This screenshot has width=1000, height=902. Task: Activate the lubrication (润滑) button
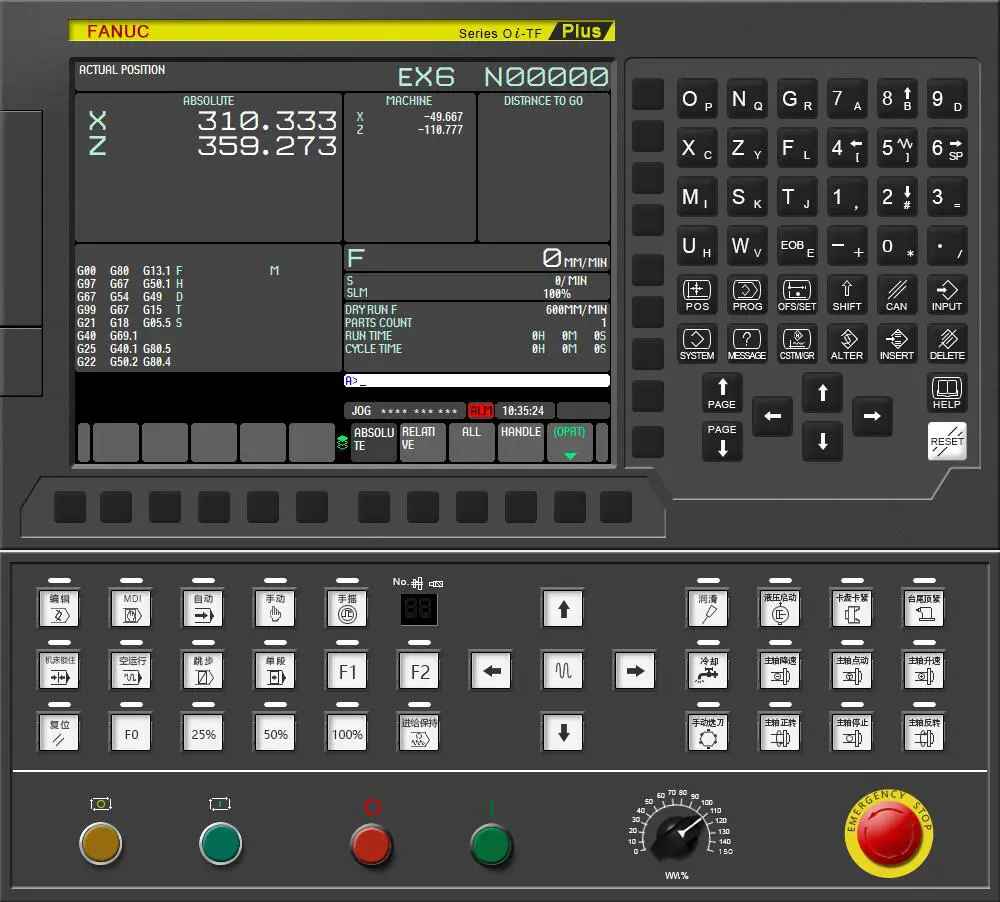pyautogui.click(x=708, y=608)
